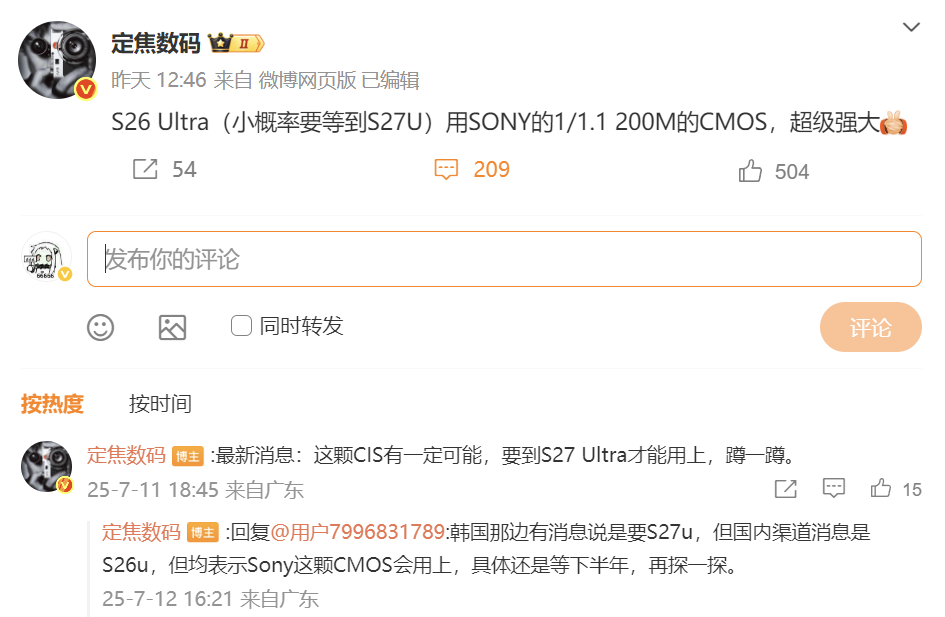Switch to 按时间 sorting tab

click(160, 404)
